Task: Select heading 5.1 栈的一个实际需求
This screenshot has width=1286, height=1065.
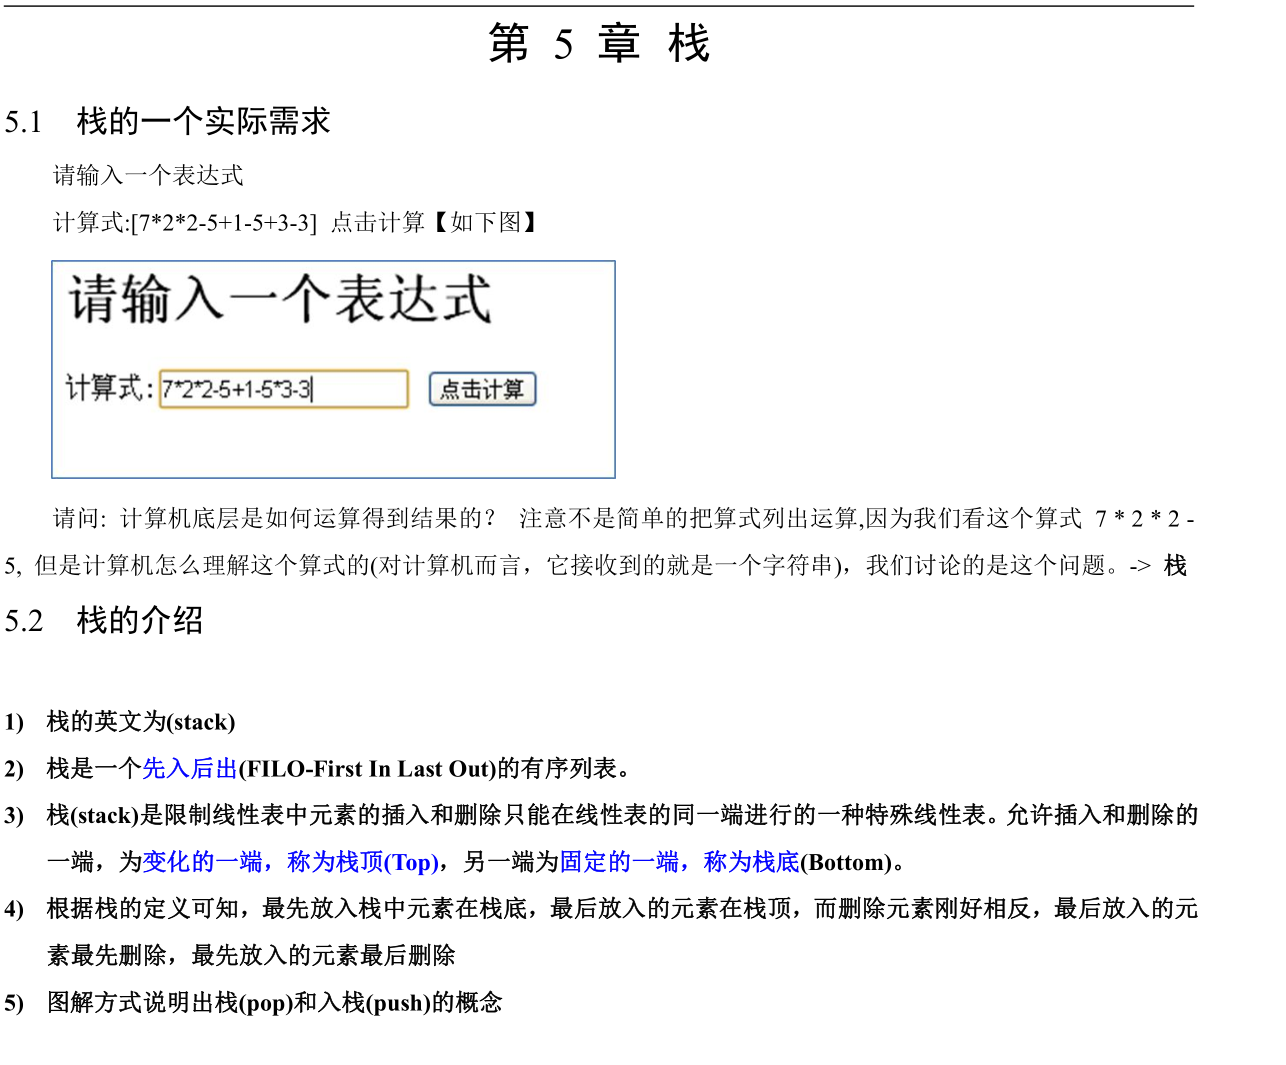Action: pos(168,122)
